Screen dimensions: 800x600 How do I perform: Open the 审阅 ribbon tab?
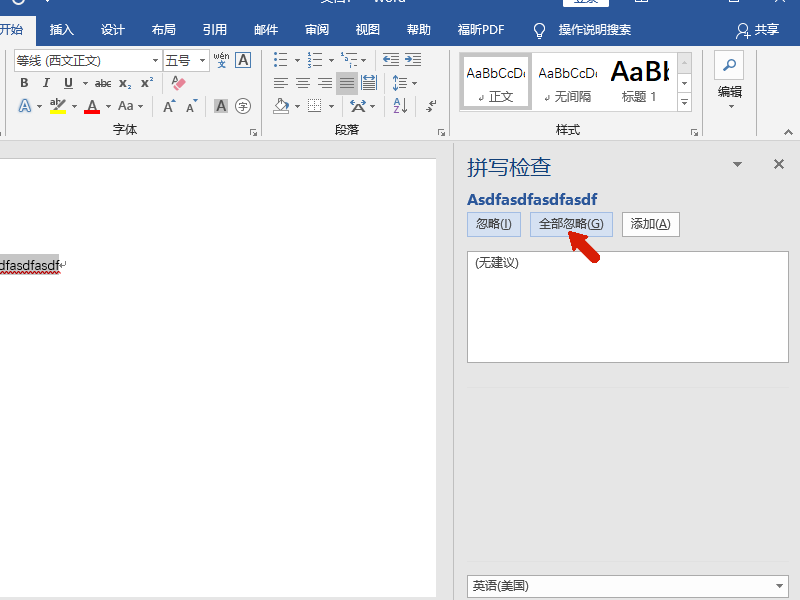317,30
